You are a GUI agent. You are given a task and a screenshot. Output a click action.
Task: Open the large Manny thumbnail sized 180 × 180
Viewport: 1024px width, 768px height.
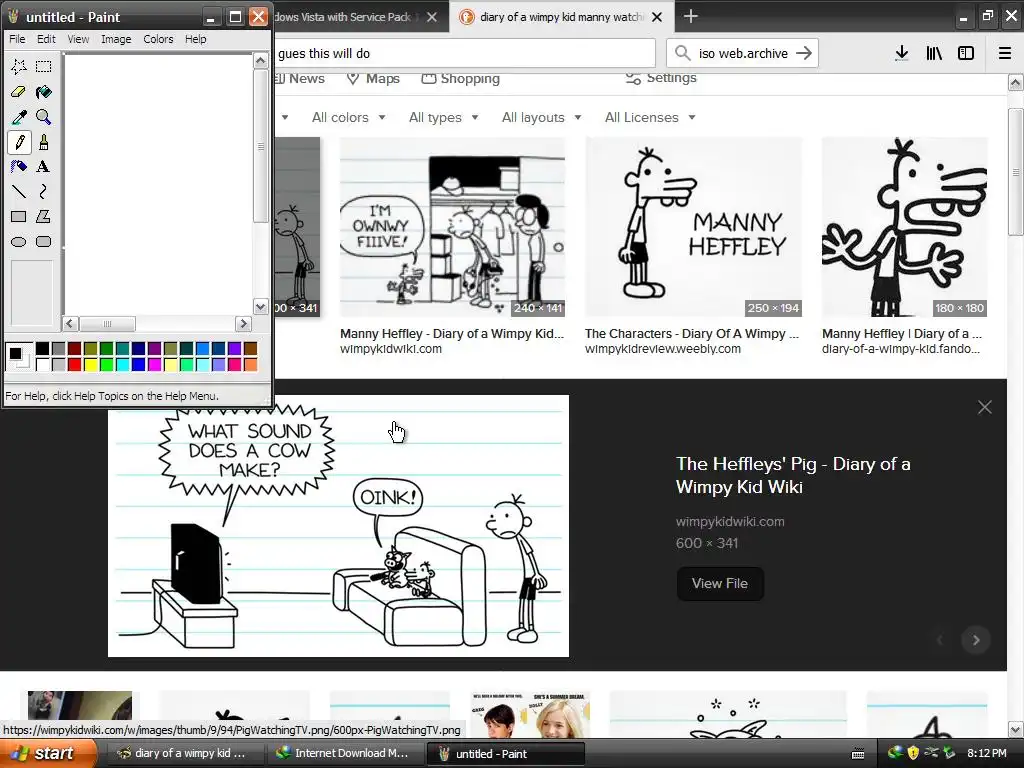[904, 227]
